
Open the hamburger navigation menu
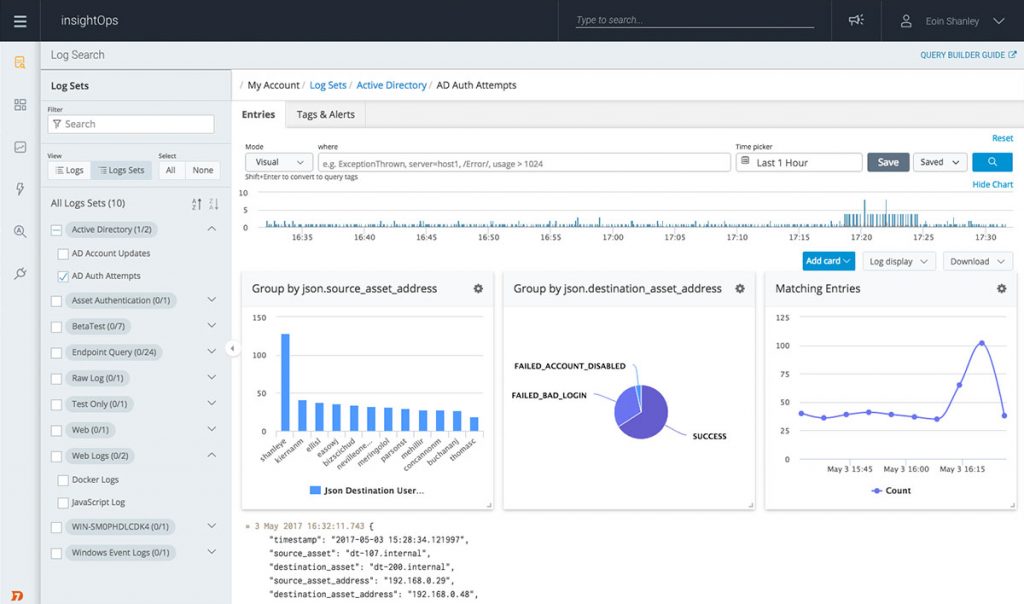click(20, 21)
